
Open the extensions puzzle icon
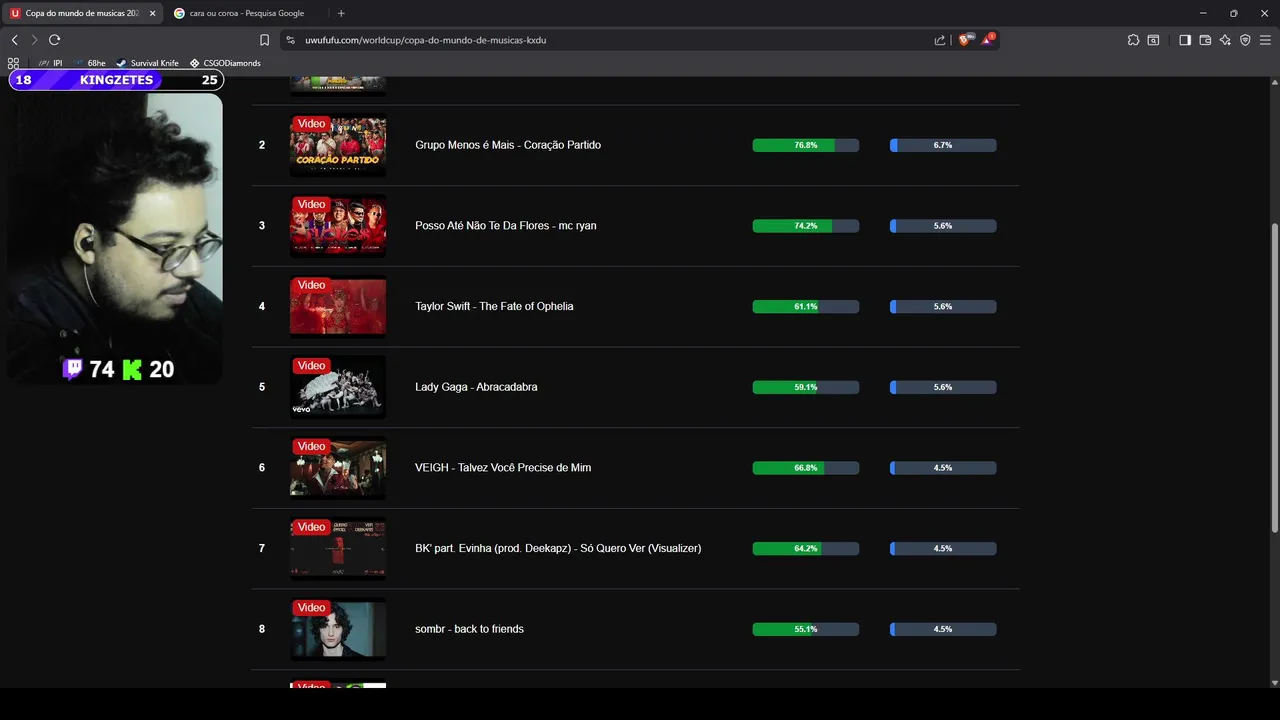pyautogui.click(x=1133, y=40)
